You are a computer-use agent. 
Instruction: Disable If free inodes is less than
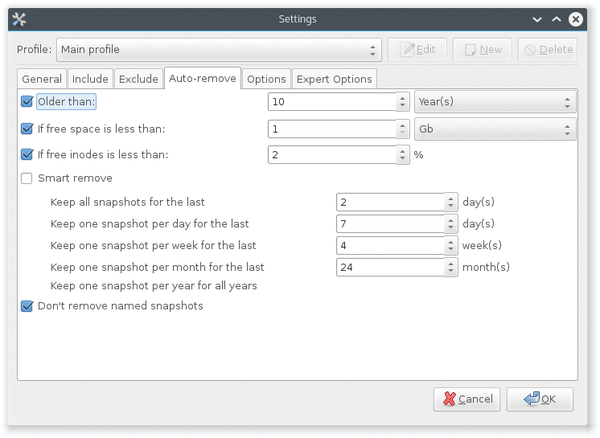click(x=27, y=155)
